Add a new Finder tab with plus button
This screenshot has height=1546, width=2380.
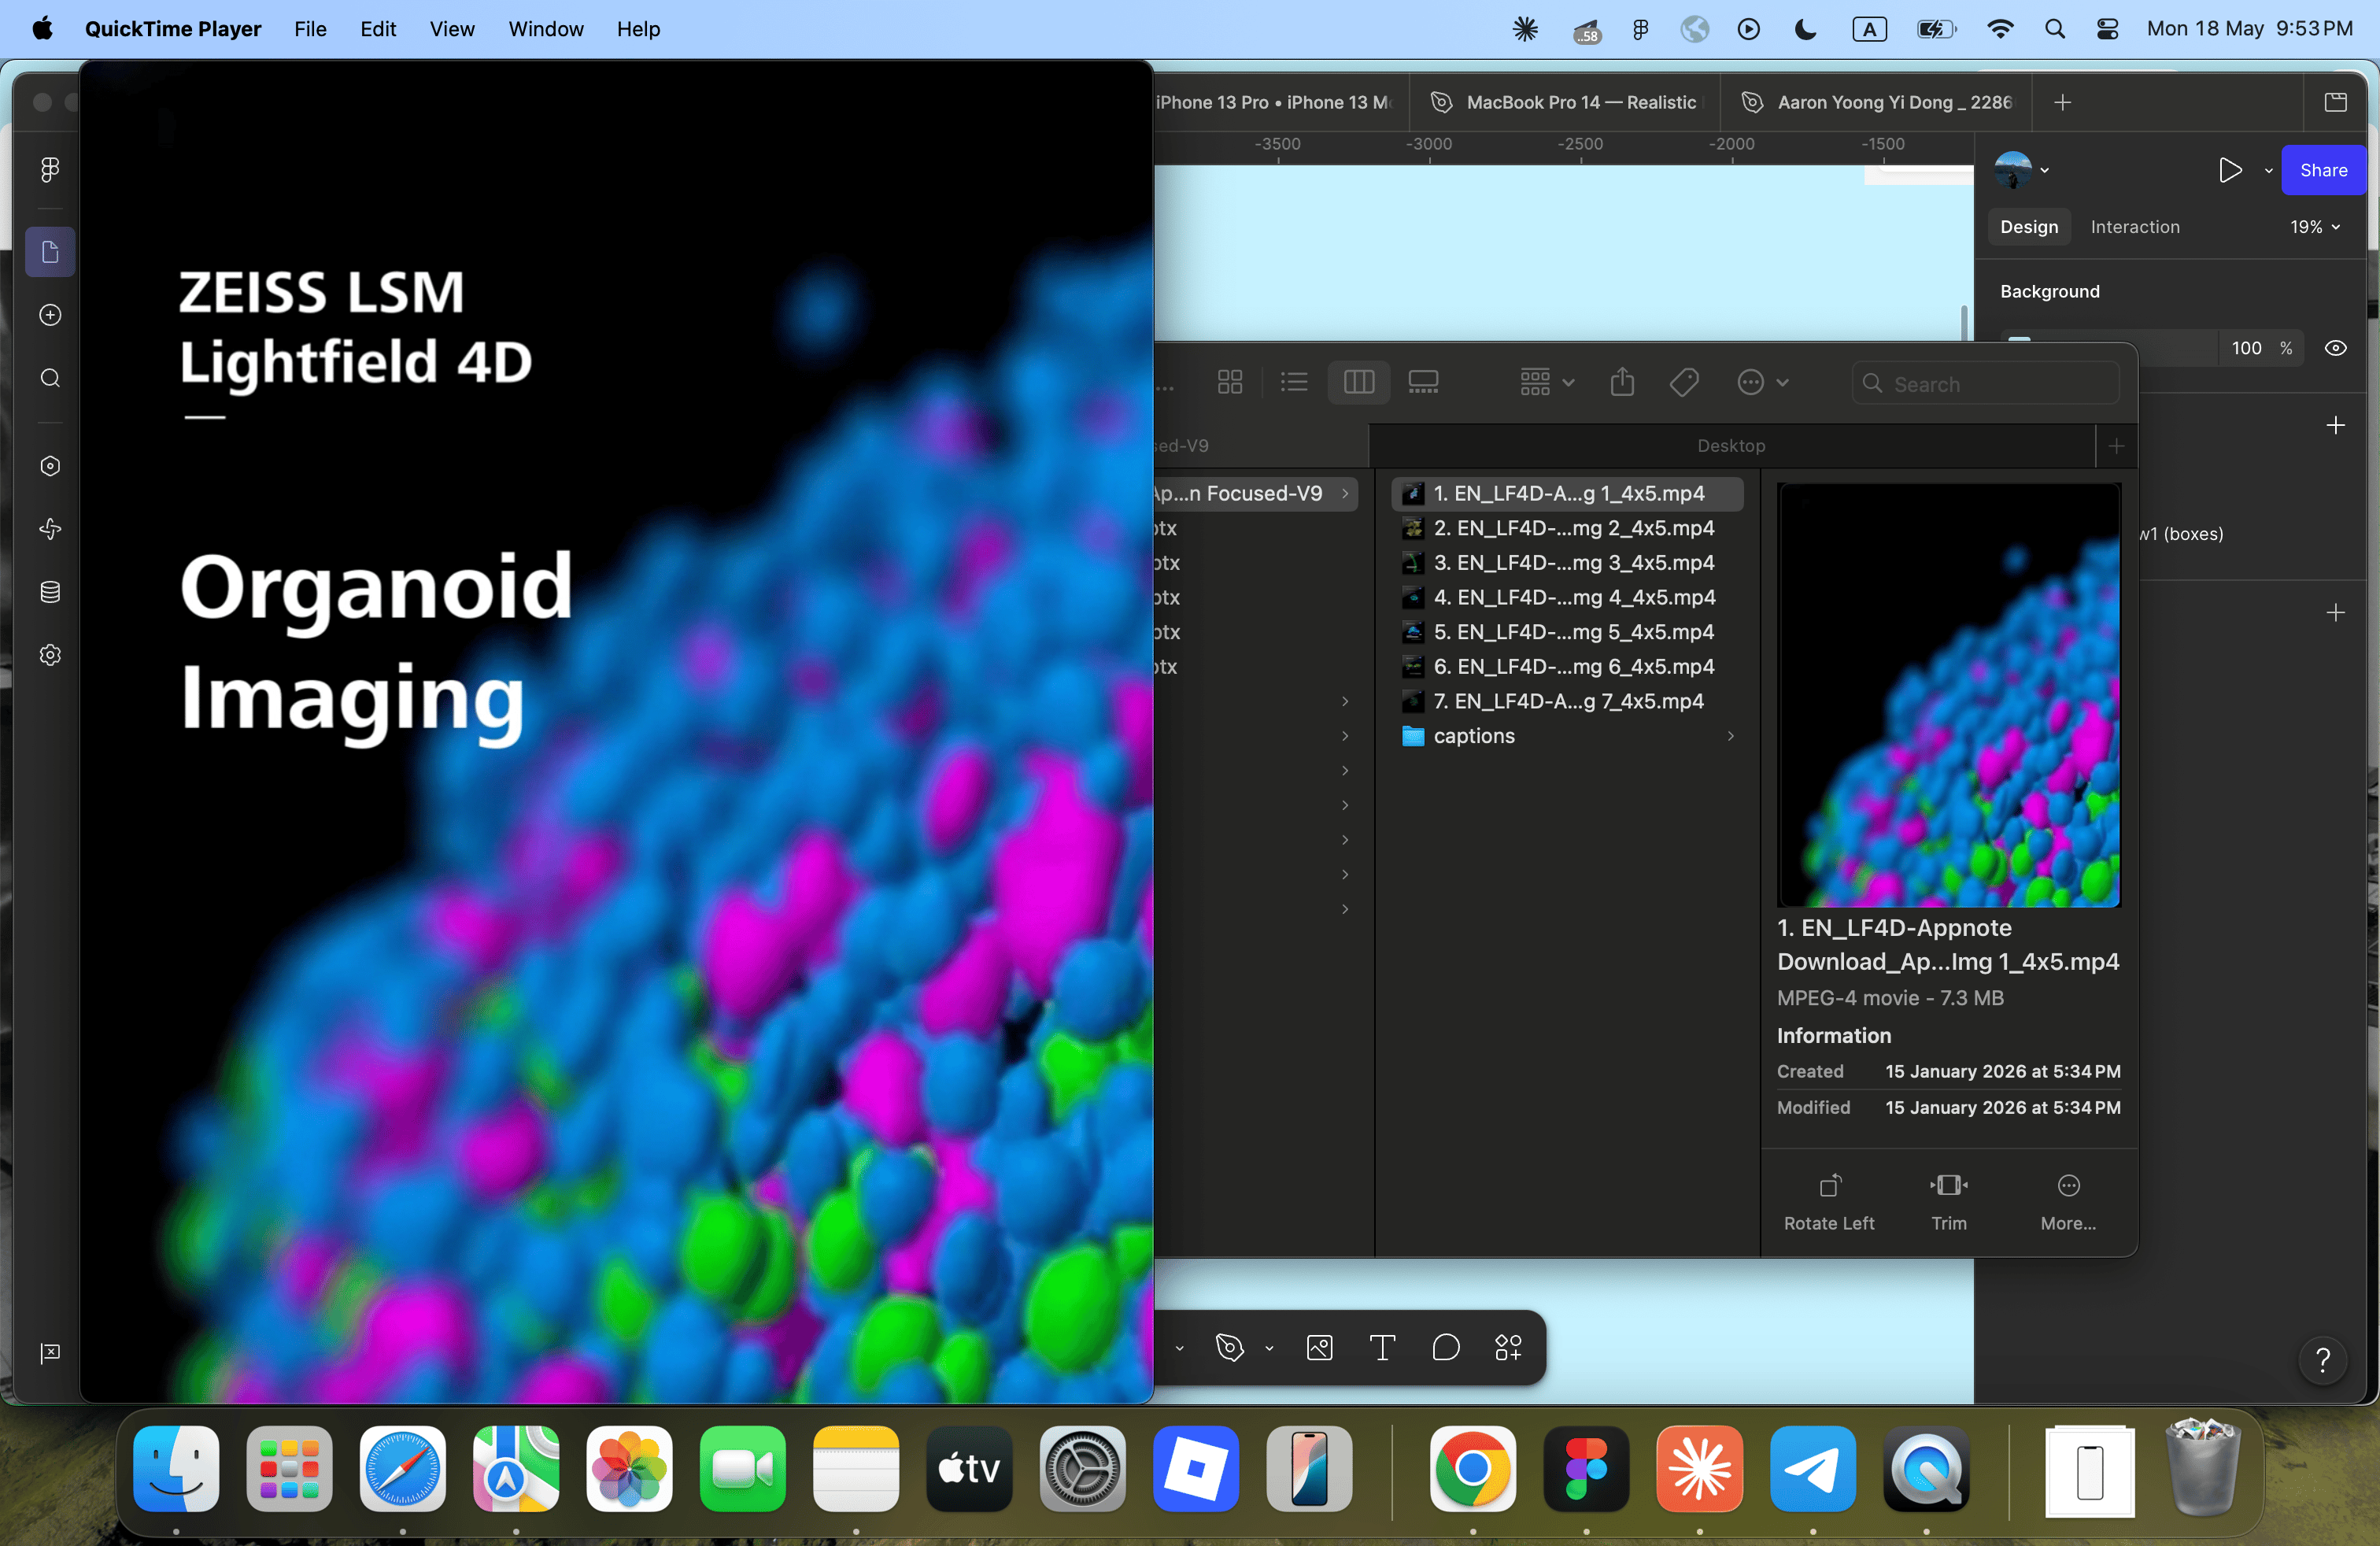pyautogui.click(x=2116, y=446)
